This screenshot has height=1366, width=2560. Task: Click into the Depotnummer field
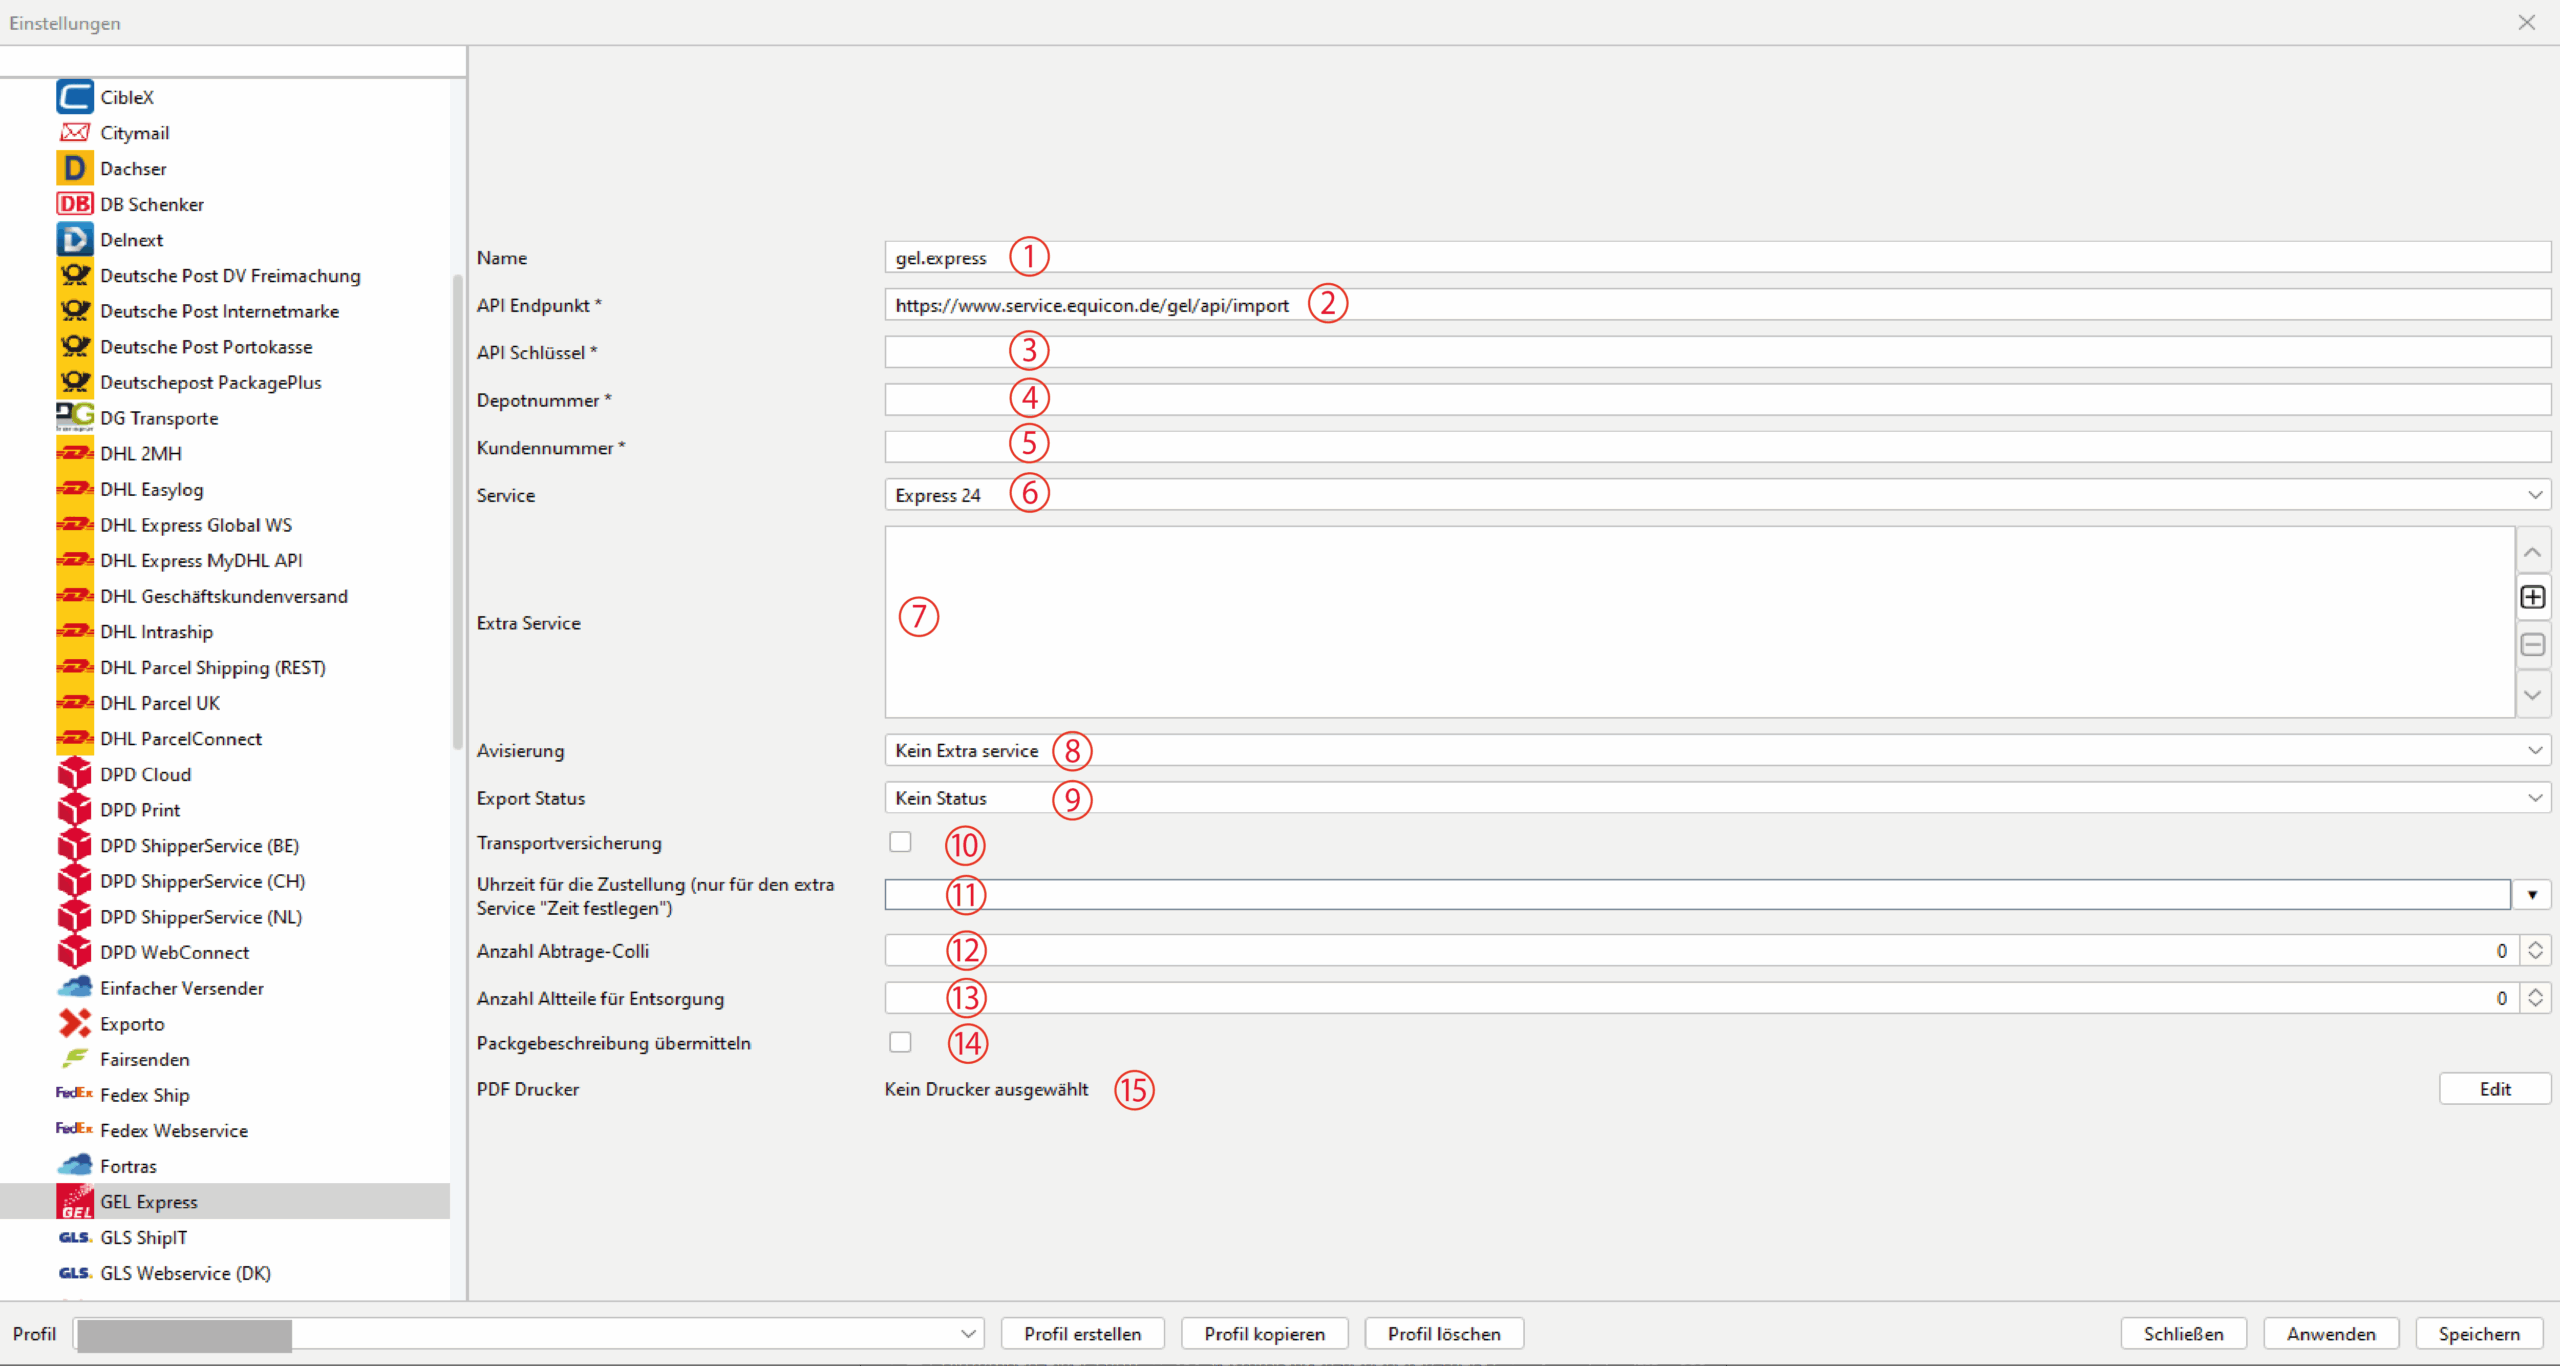1717,400
